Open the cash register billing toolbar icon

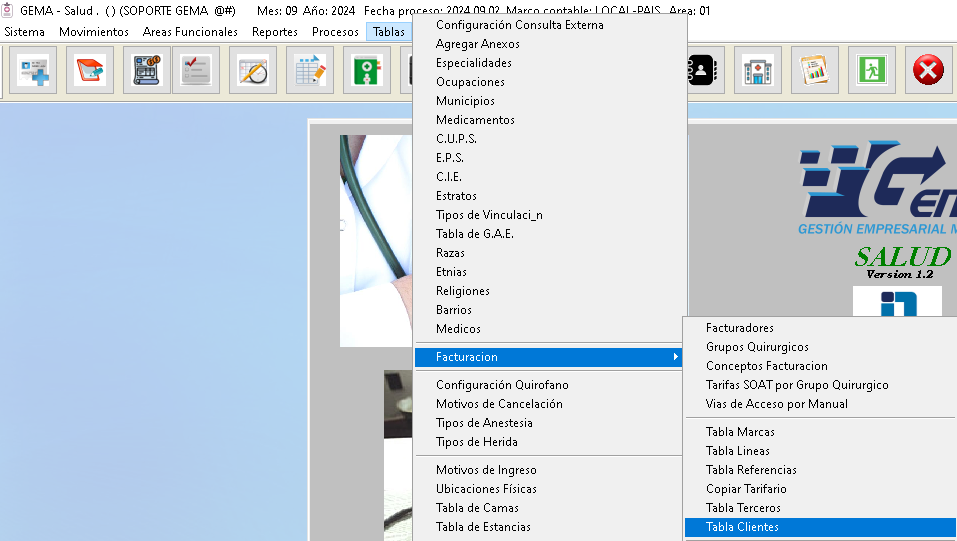click(146, 70)
